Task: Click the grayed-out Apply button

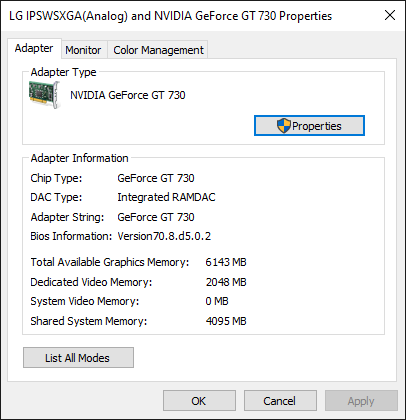Action: pos(361,401)
